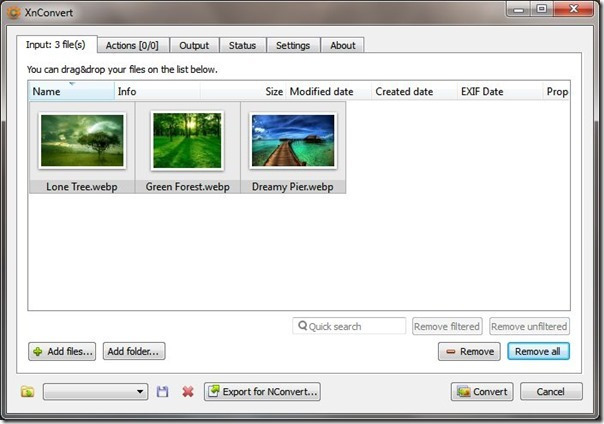Click Remove unfiltered button
Screen dimensions: 604x424
529,326
